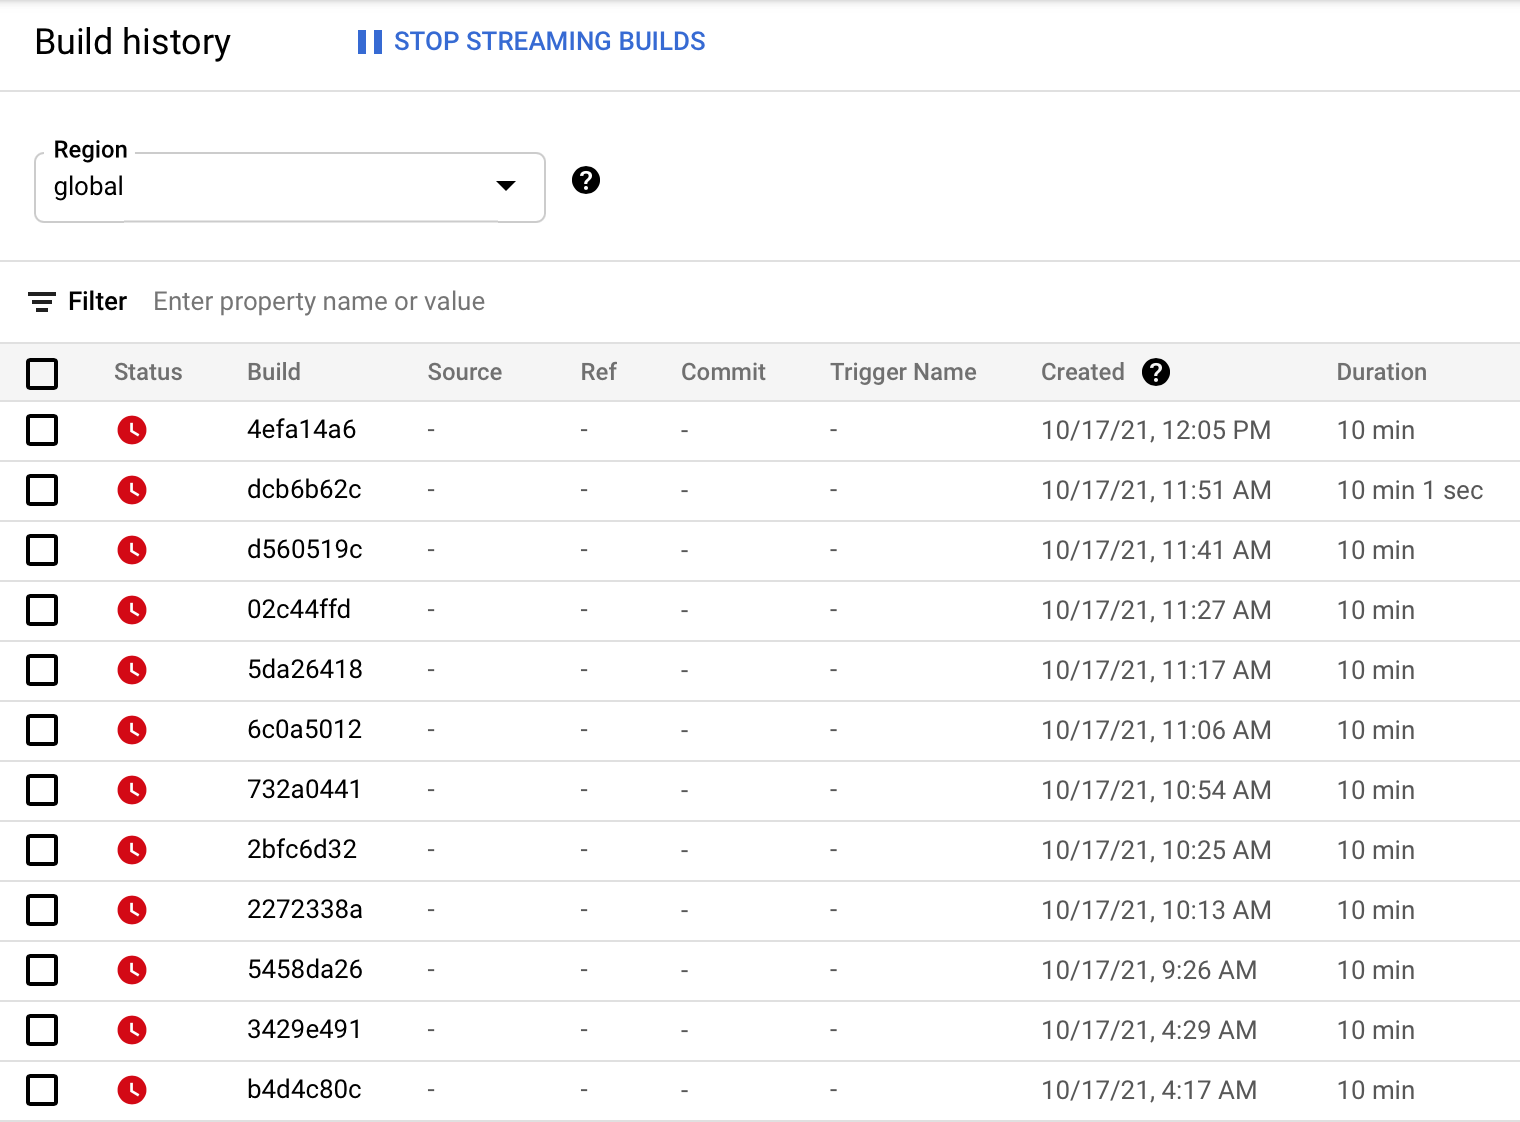1520x1122 pixels.
Task: Click the Duration column header
Action: 1381,371
